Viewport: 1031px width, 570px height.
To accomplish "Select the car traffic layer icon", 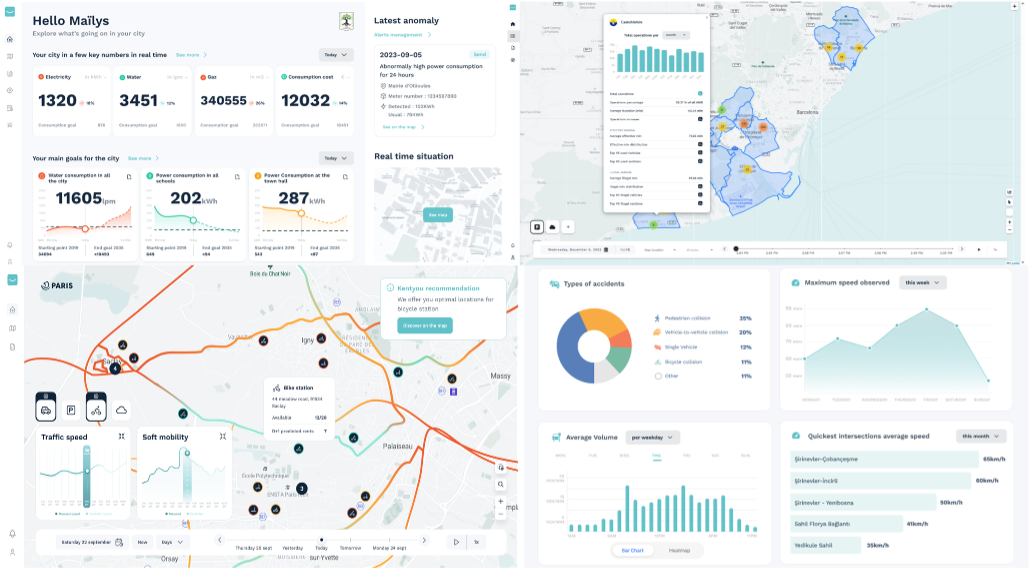I will pyautogui.click(x=46, y=409).
